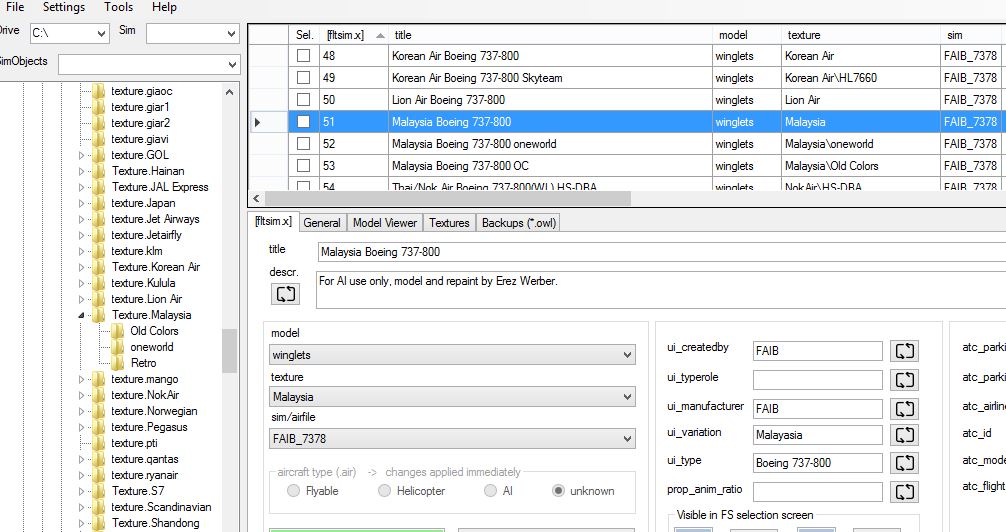Click the title field with Malaysia Boeing 737-800
Image resolution: width=1006 pixels, height=532 pixels.
661,252
